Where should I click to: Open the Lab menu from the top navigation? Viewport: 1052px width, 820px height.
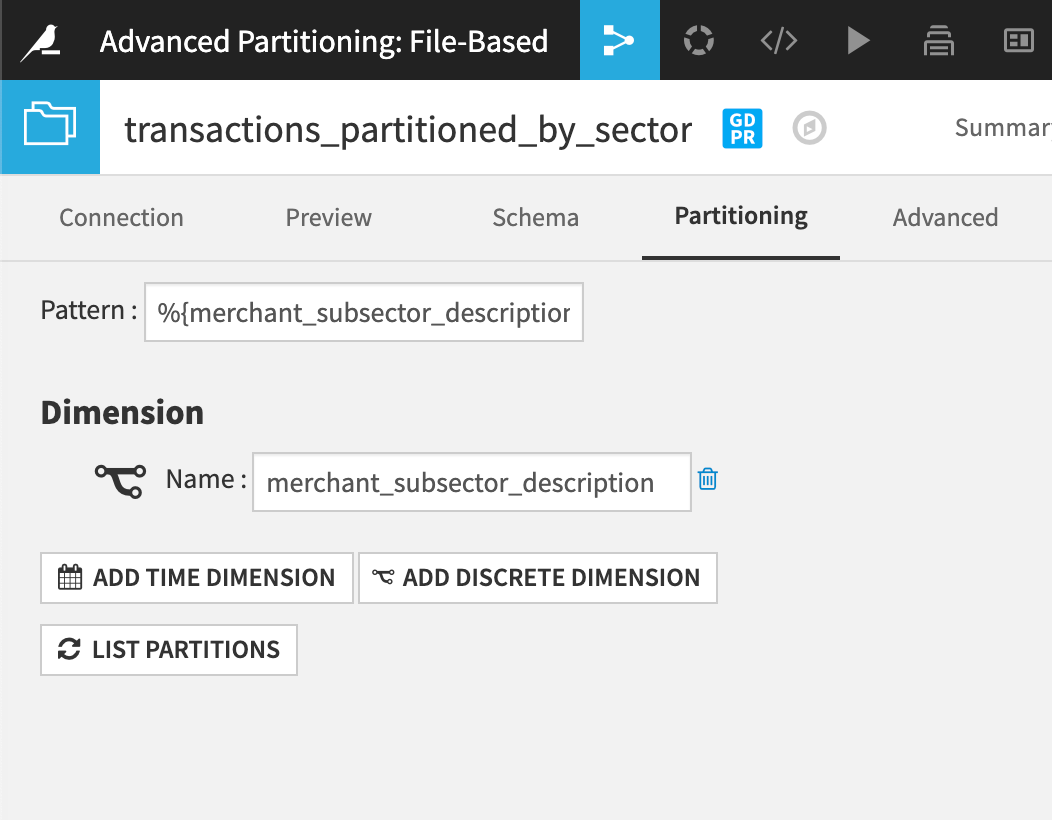[698, 40]
